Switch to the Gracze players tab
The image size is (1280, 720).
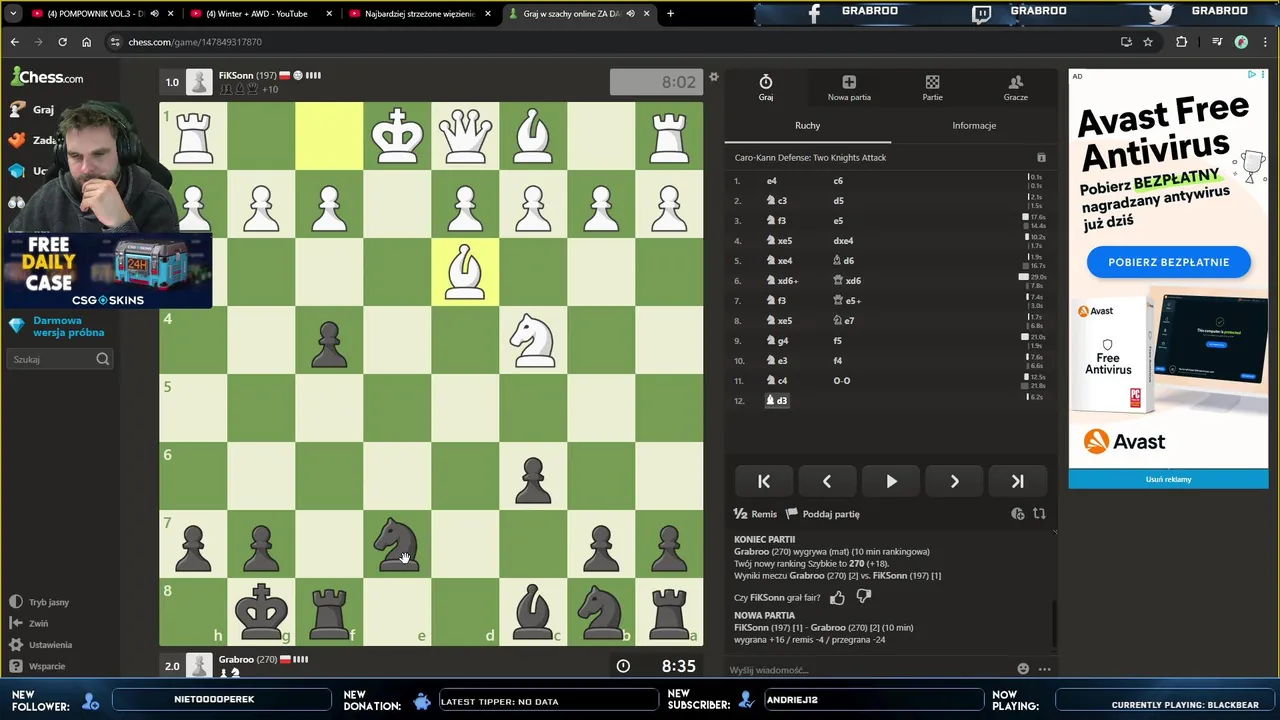tap(1015, 88)
